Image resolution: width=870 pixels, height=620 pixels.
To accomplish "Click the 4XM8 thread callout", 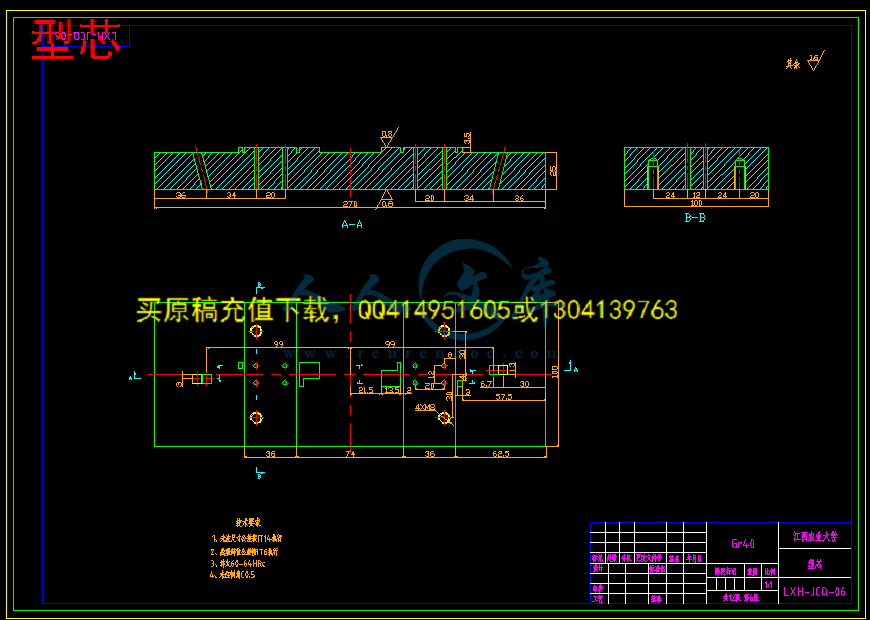I will point(425,407).
